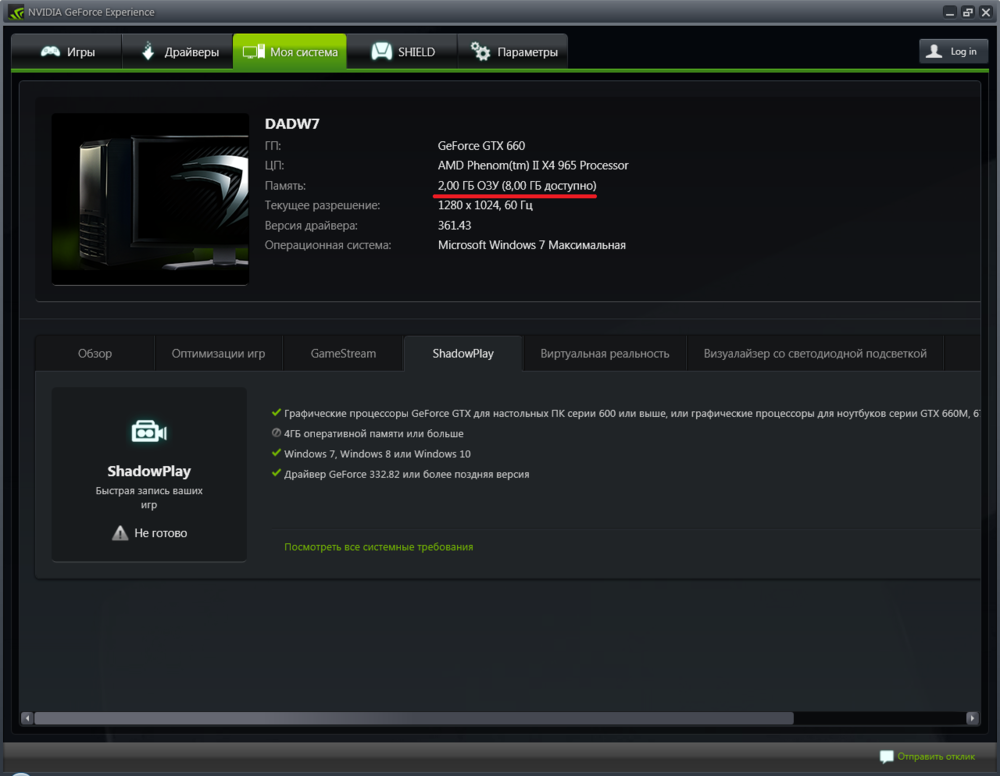Image resolution: width=1000 pixels, height=776 pixels.
Task: Open the Игры tab
Action: tap(67, 52)
